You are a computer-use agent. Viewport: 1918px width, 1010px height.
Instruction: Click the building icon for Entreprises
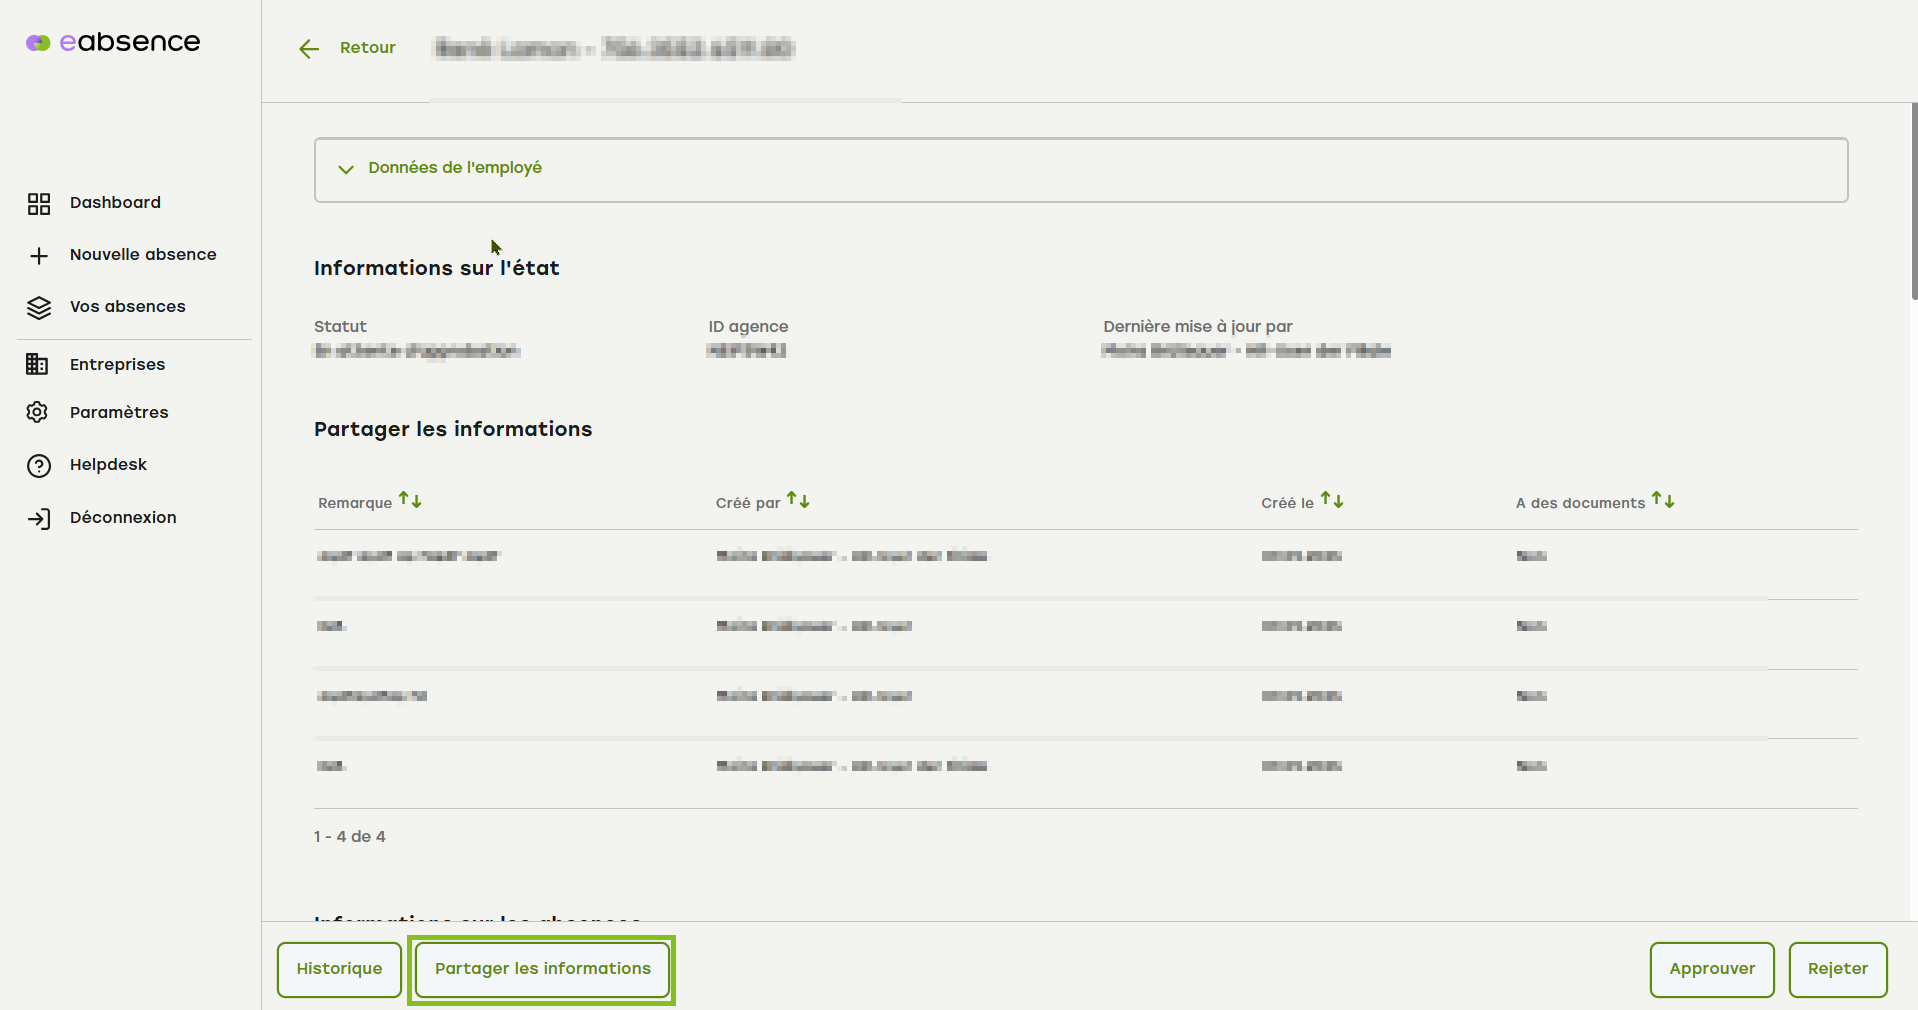click(x=37, y=364)
